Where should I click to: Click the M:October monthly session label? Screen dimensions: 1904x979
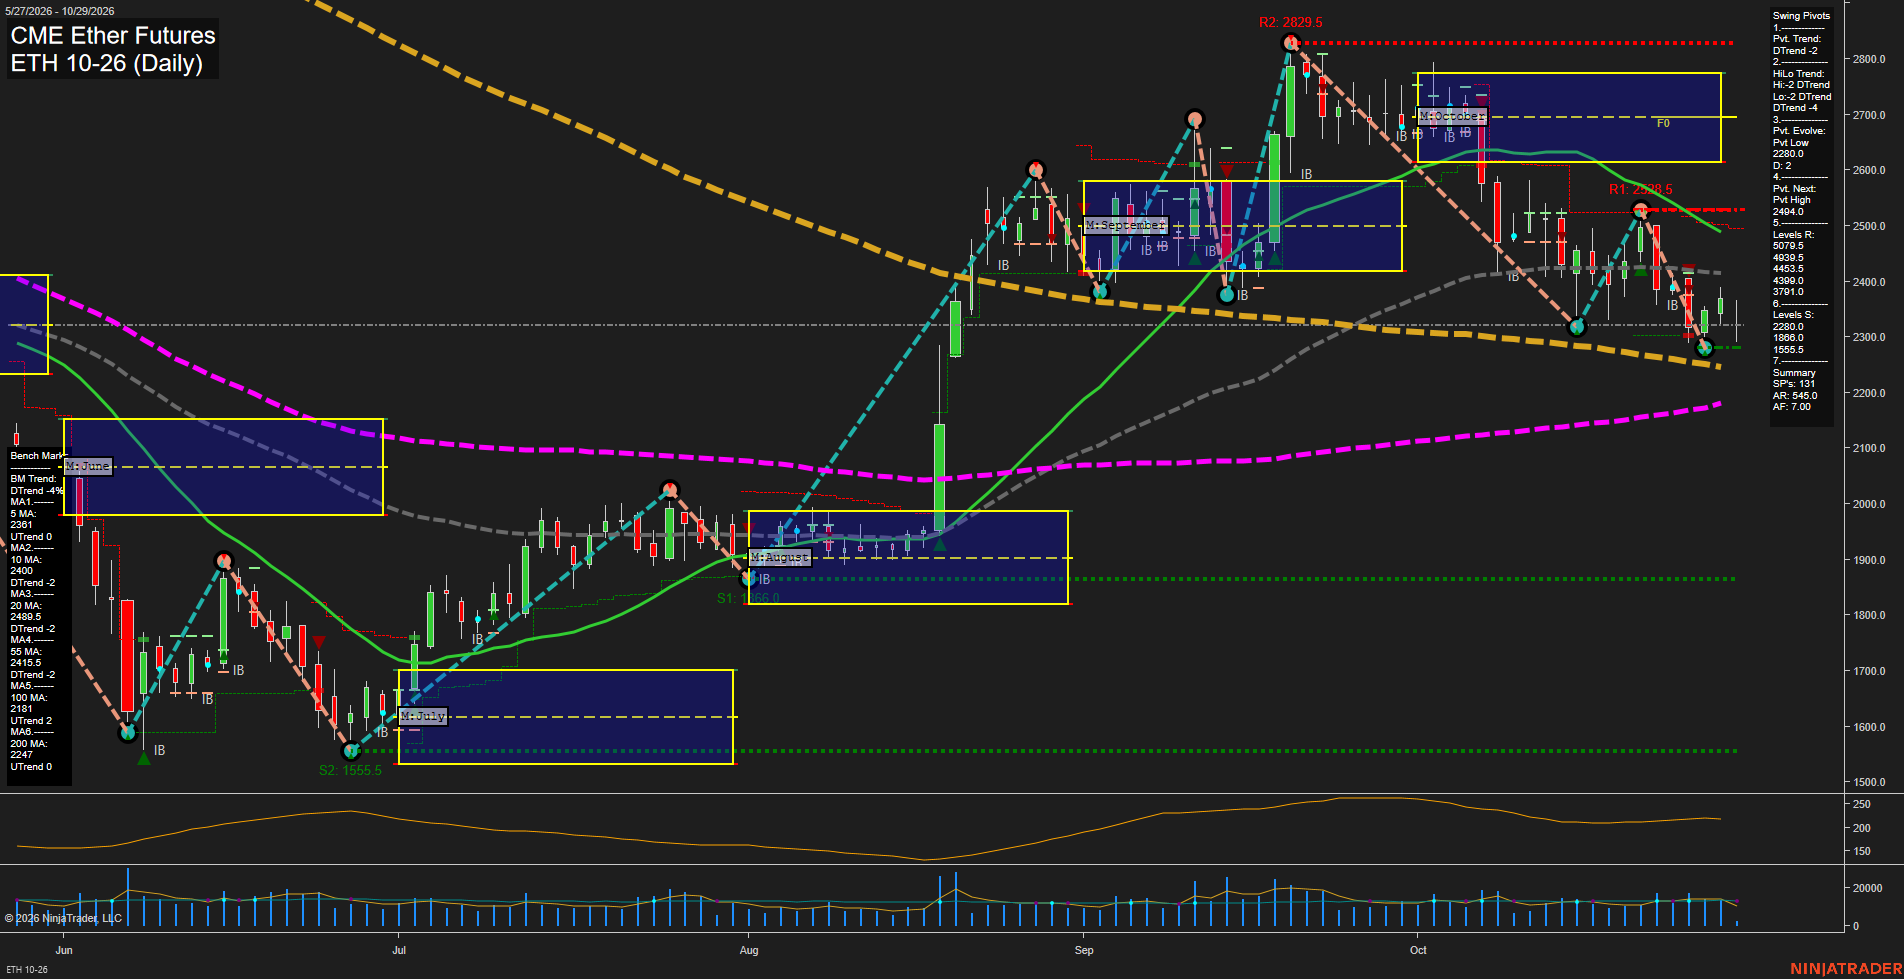click(1452, 116)
